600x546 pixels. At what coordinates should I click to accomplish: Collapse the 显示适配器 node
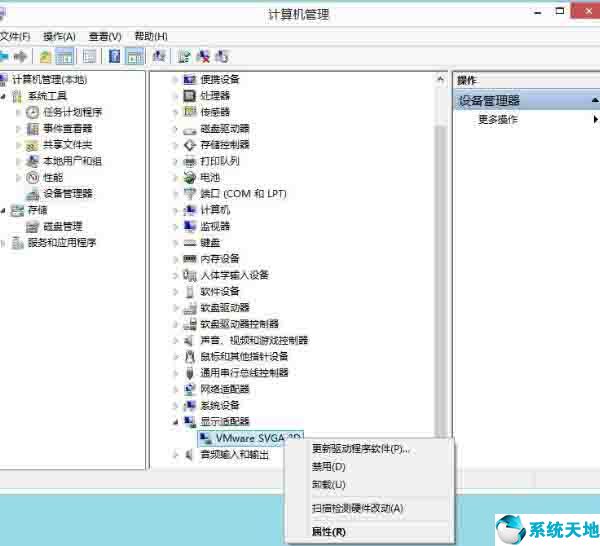[x=176, y=422]
